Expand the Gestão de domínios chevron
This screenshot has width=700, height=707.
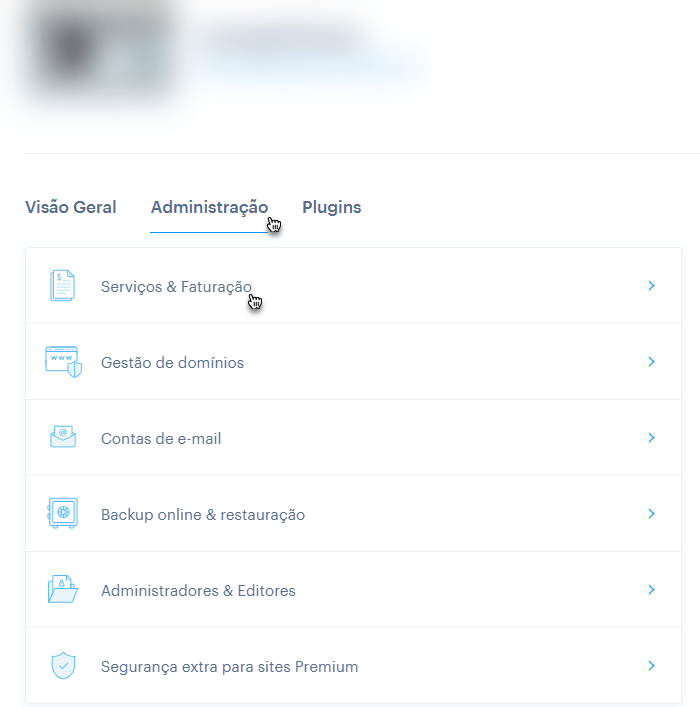click(x=651, y=362)
